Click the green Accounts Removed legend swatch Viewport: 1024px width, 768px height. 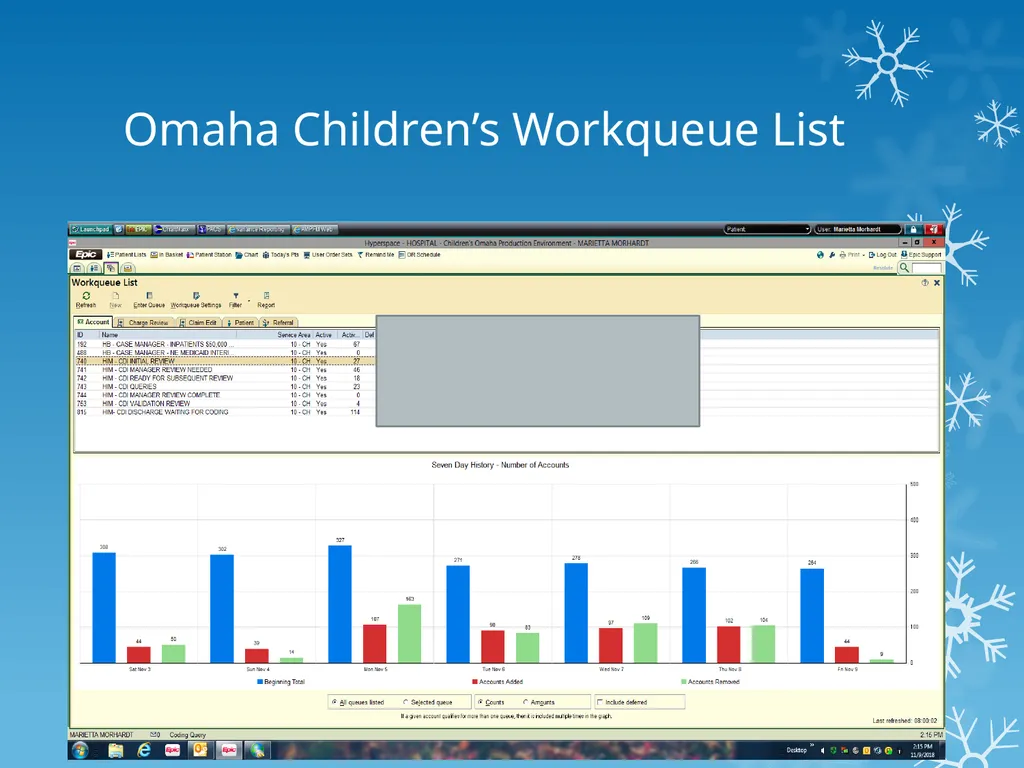[684, 682]
